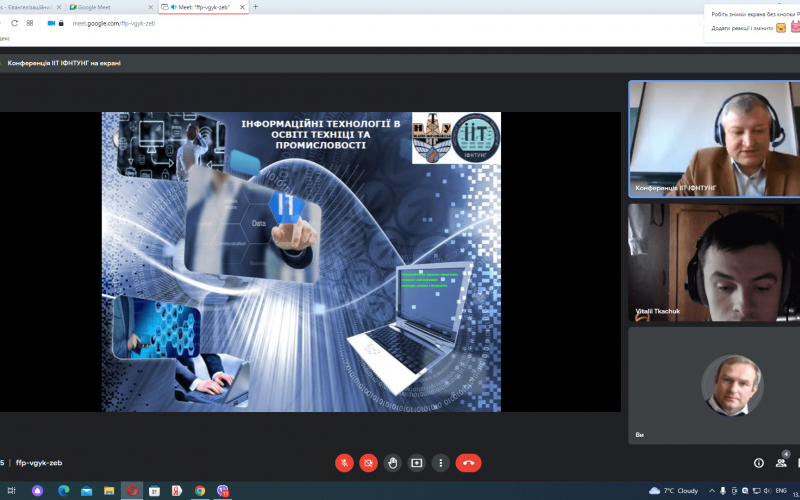The width and height of the screenshot is (800, 500).
Task: Open a new browser tab with plus
Action: tap(256, 7)
